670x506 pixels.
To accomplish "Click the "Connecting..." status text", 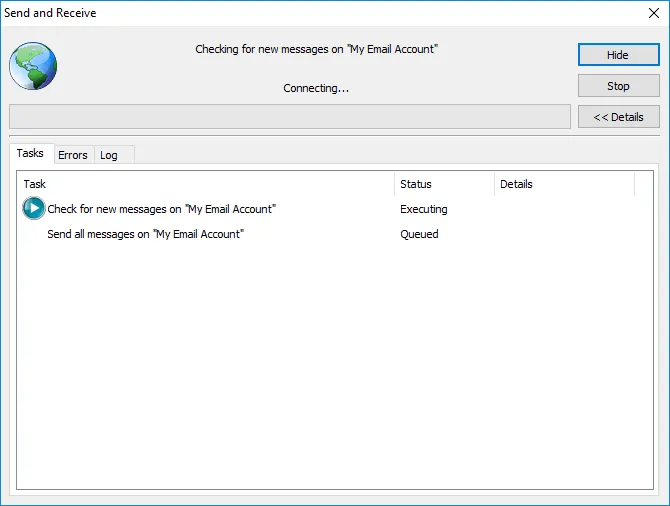I will pos(316,88).
